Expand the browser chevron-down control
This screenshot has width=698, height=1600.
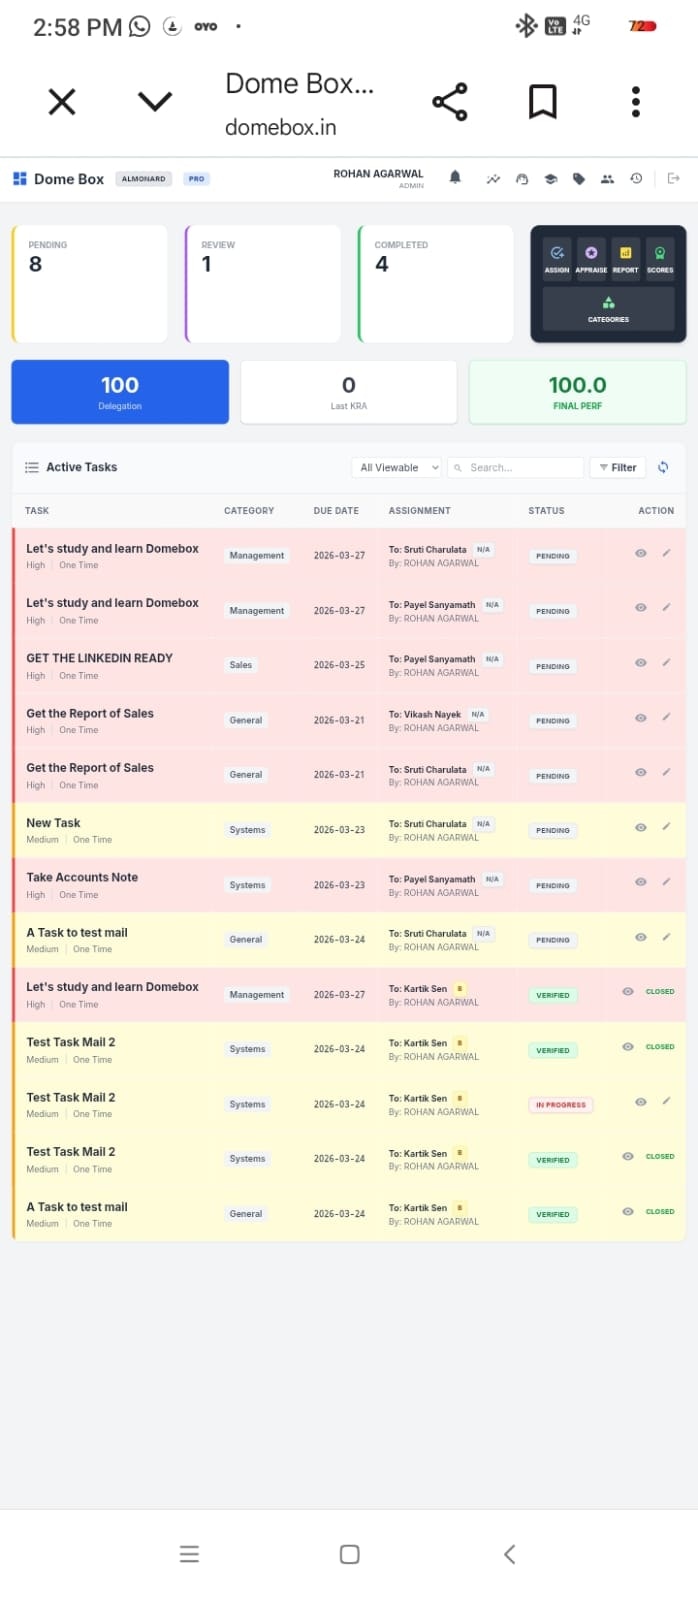[155, 102]
